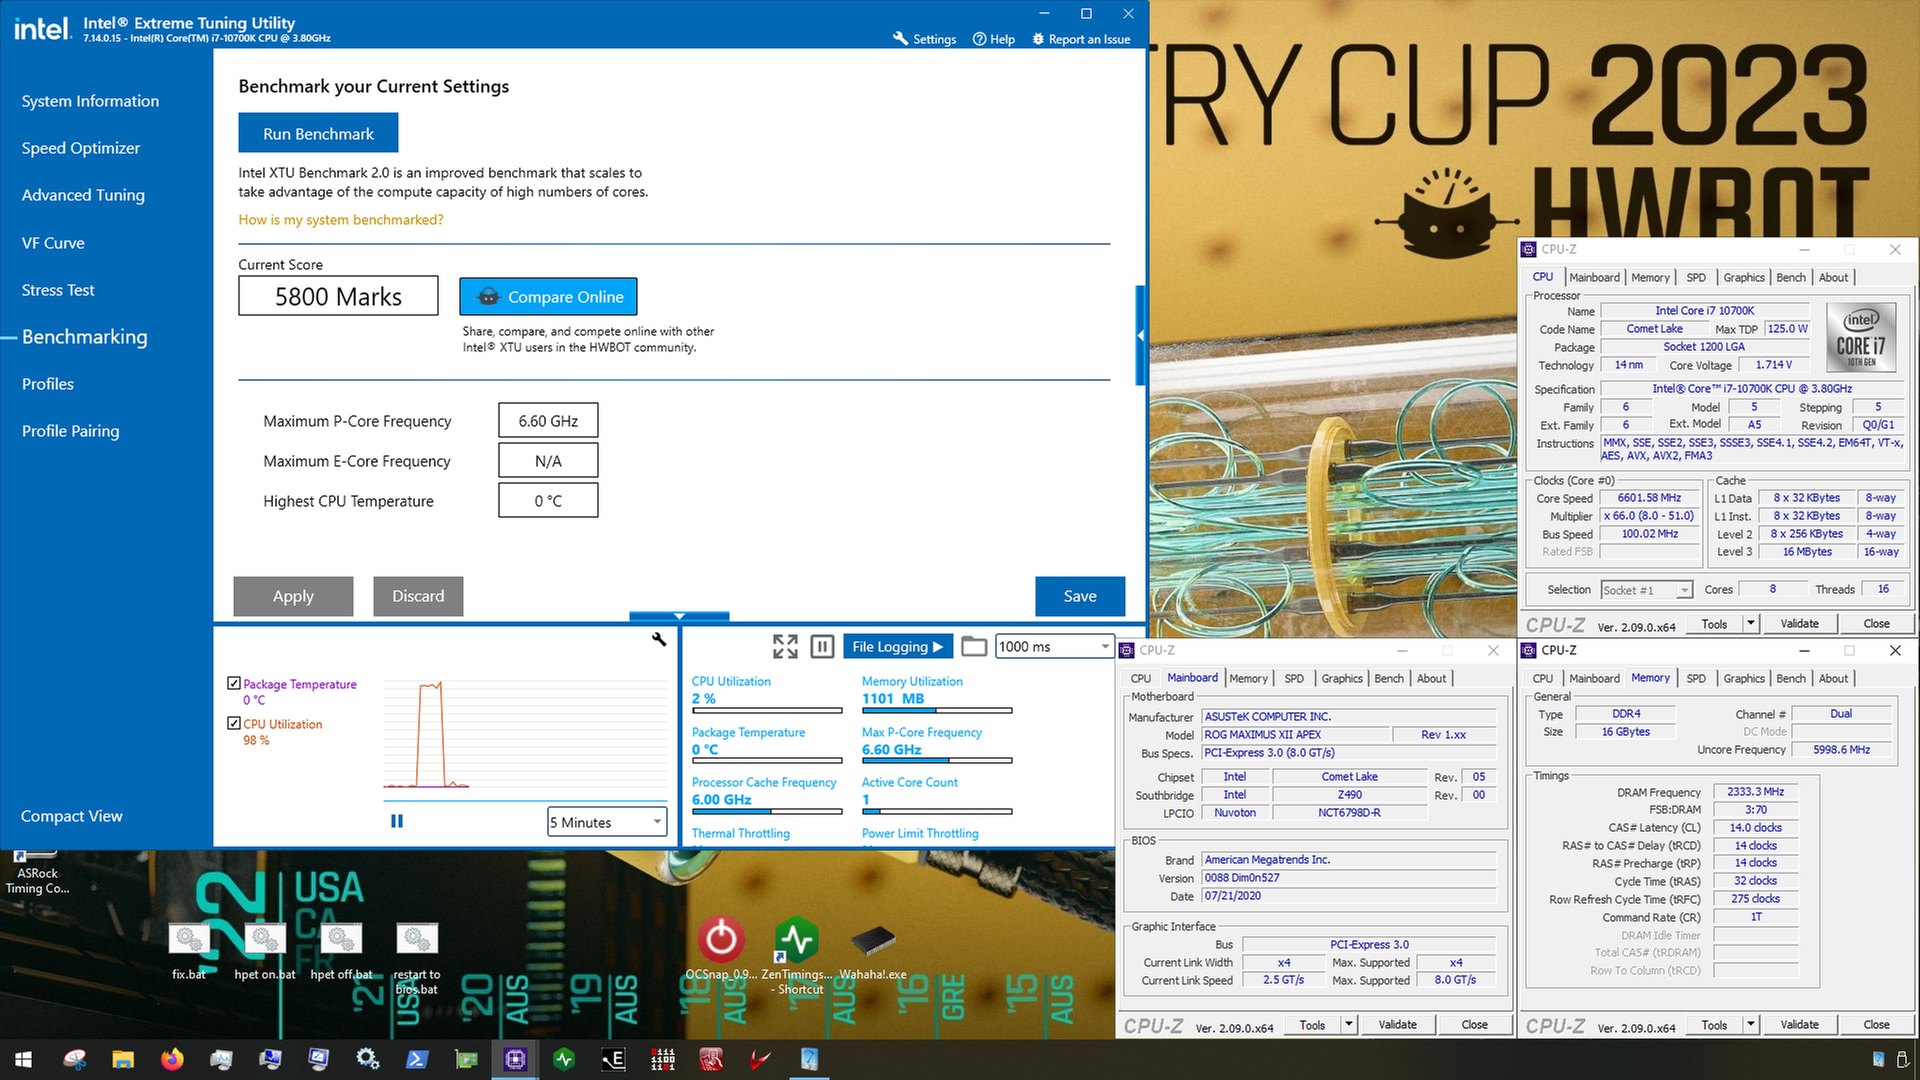Pause monitoring with the boxed pause icon
Viewport: 1920px width, 1080px height.
pyautogui.click(x=822, y=646)
